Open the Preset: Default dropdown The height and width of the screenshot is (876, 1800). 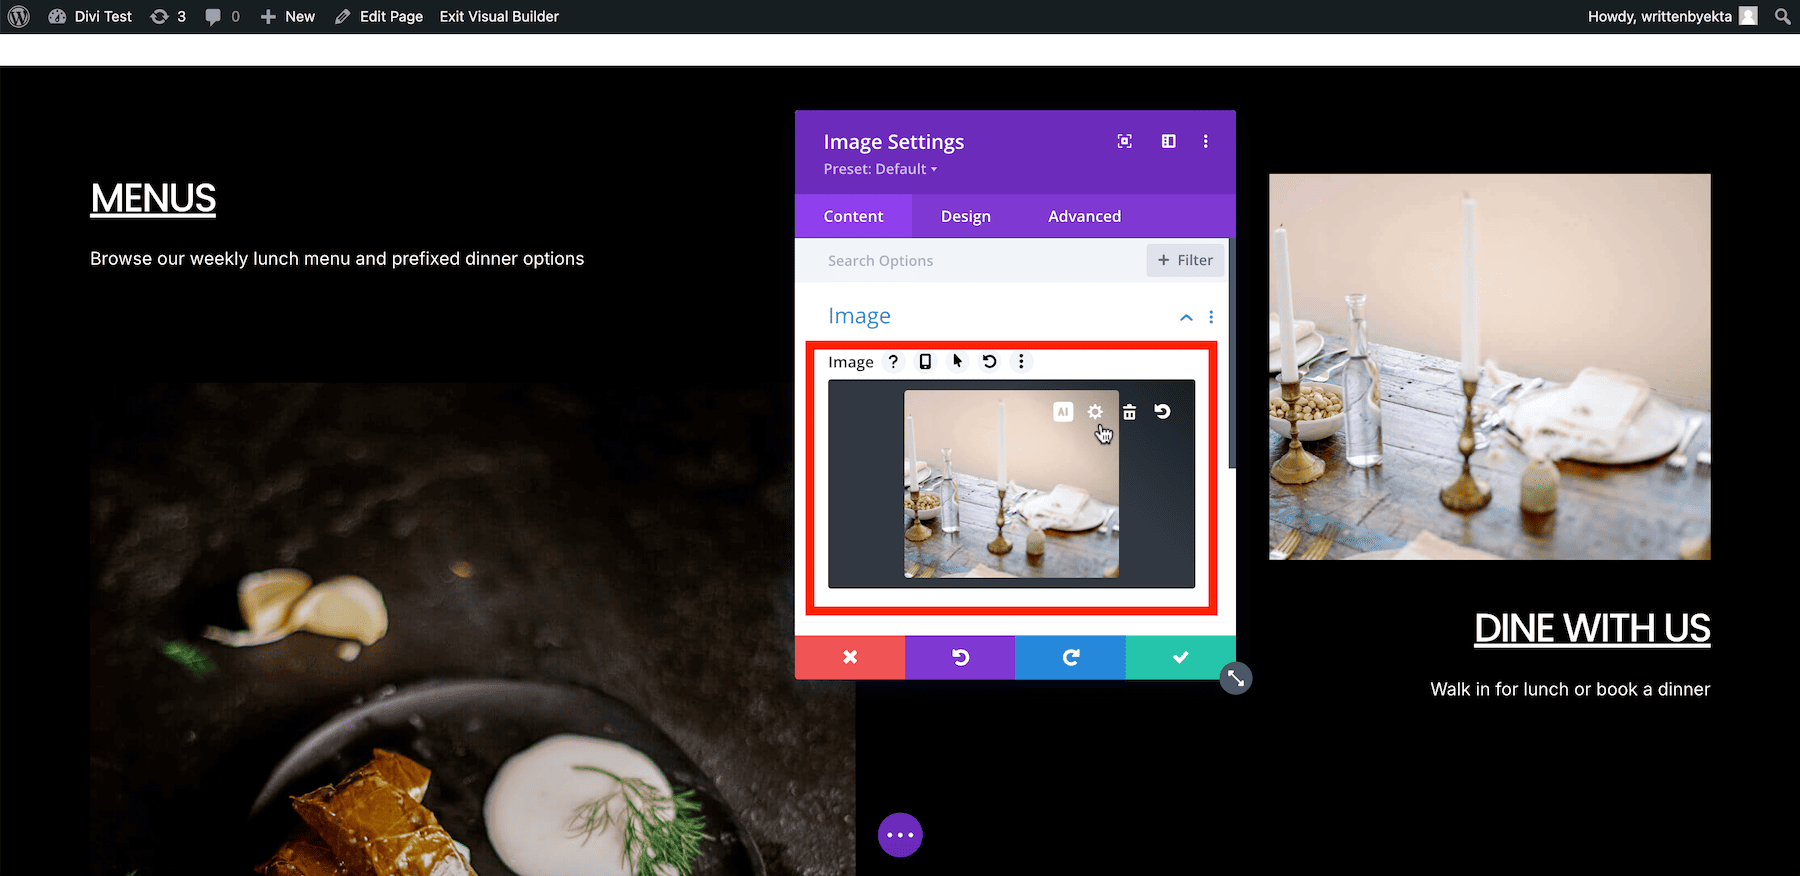point(880,169)
